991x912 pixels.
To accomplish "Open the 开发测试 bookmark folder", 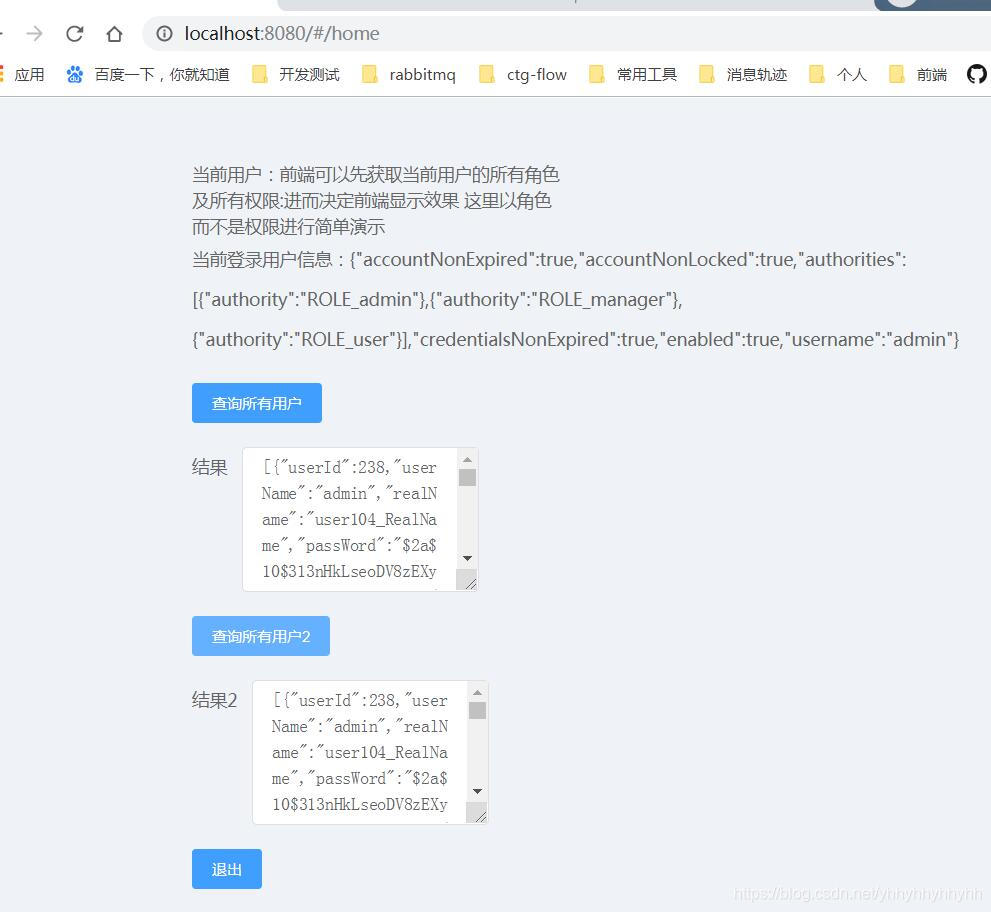I will (296, 75).
